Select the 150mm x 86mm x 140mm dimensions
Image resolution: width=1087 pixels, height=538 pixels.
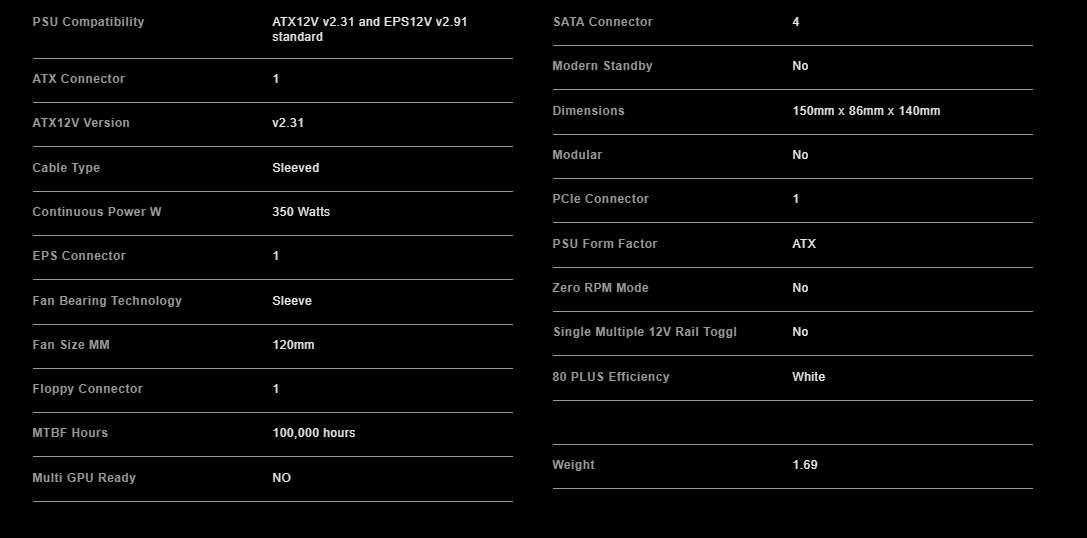click(866, 111)
